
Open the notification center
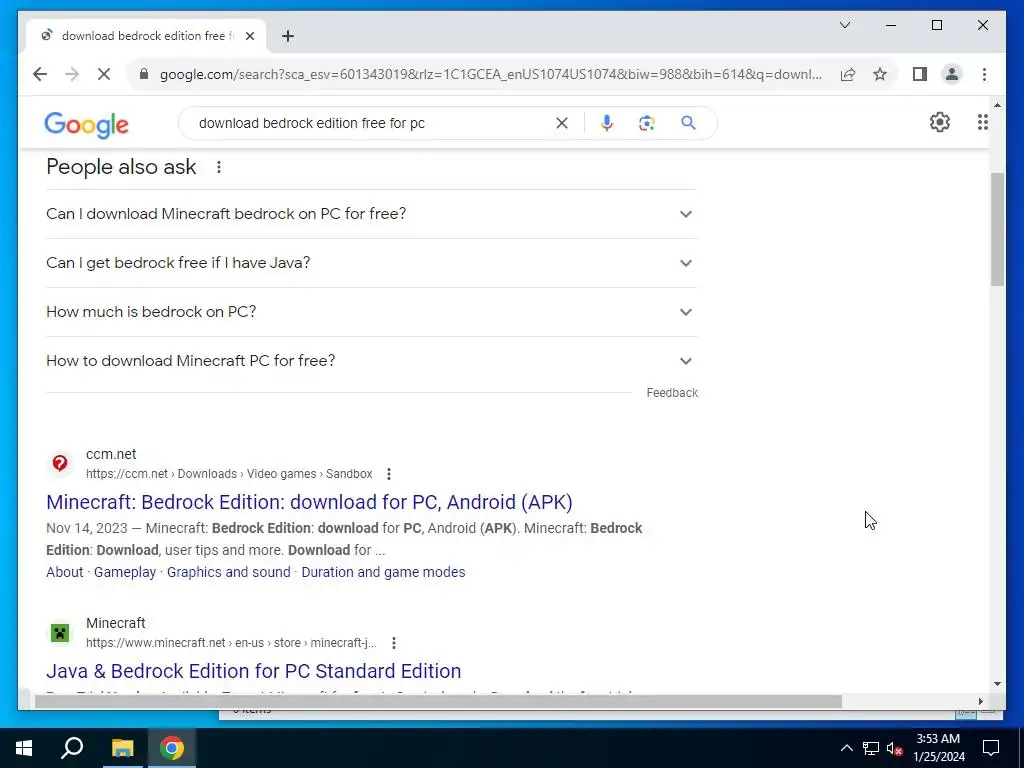[991, 748]
